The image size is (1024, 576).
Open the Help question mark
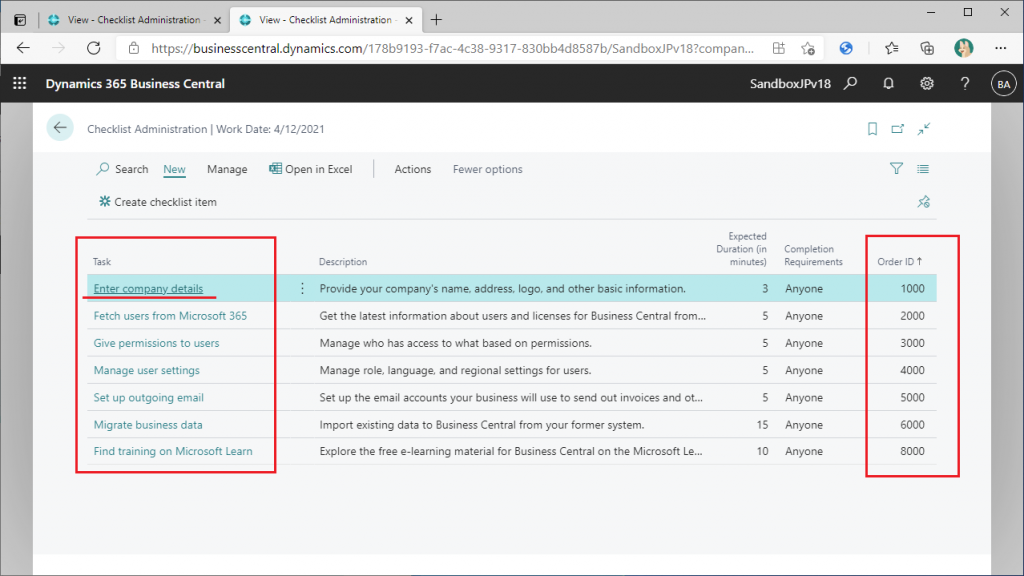[x=965, y=84]
